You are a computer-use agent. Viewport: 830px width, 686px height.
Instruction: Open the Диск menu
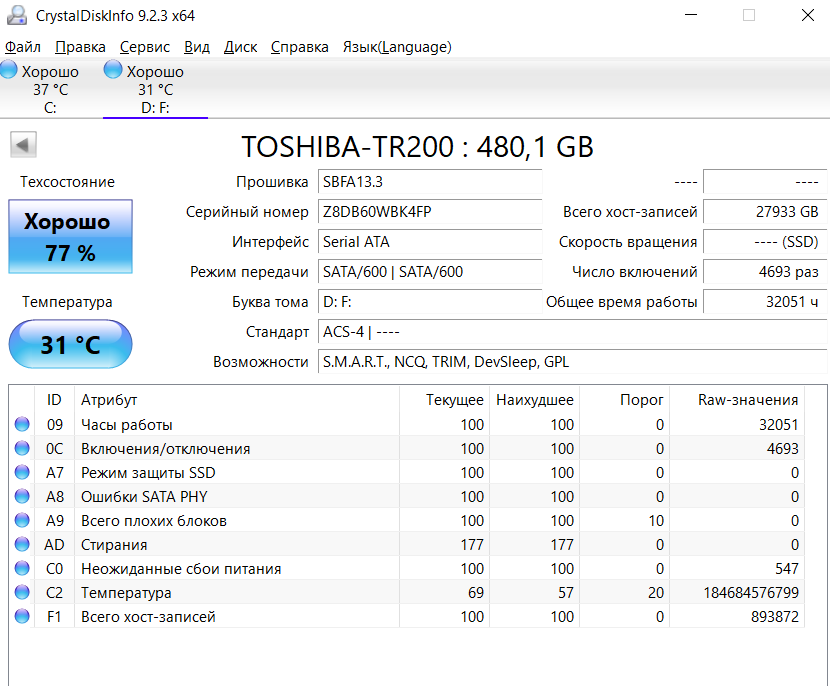coord(240,47)
